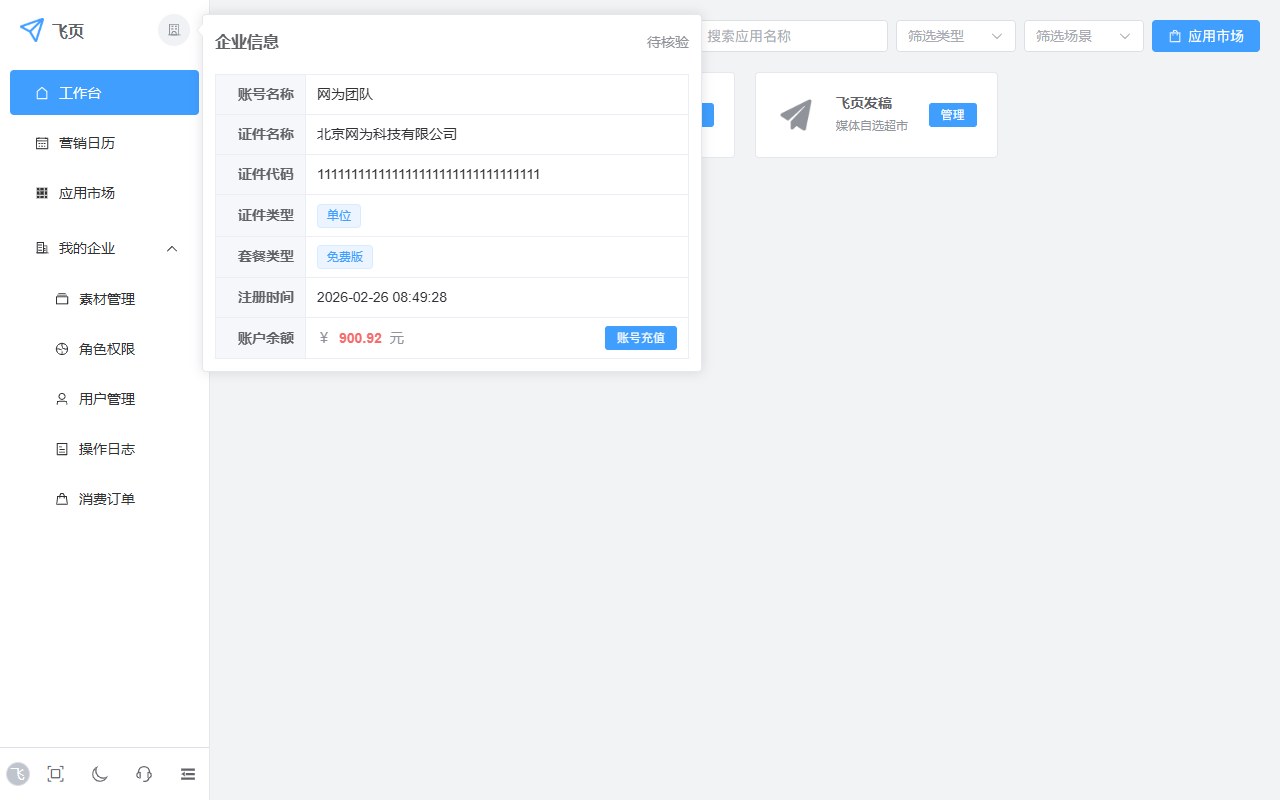Viewport: 1280px width, 800px height.
Task: Open the 角色权限 page
Action: click(x=108, y=348)
